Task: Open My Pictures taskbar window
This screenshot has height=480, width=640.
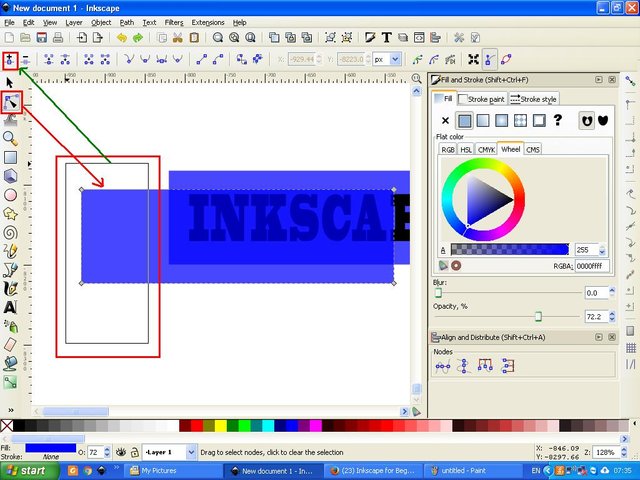Action: point(172,471)
